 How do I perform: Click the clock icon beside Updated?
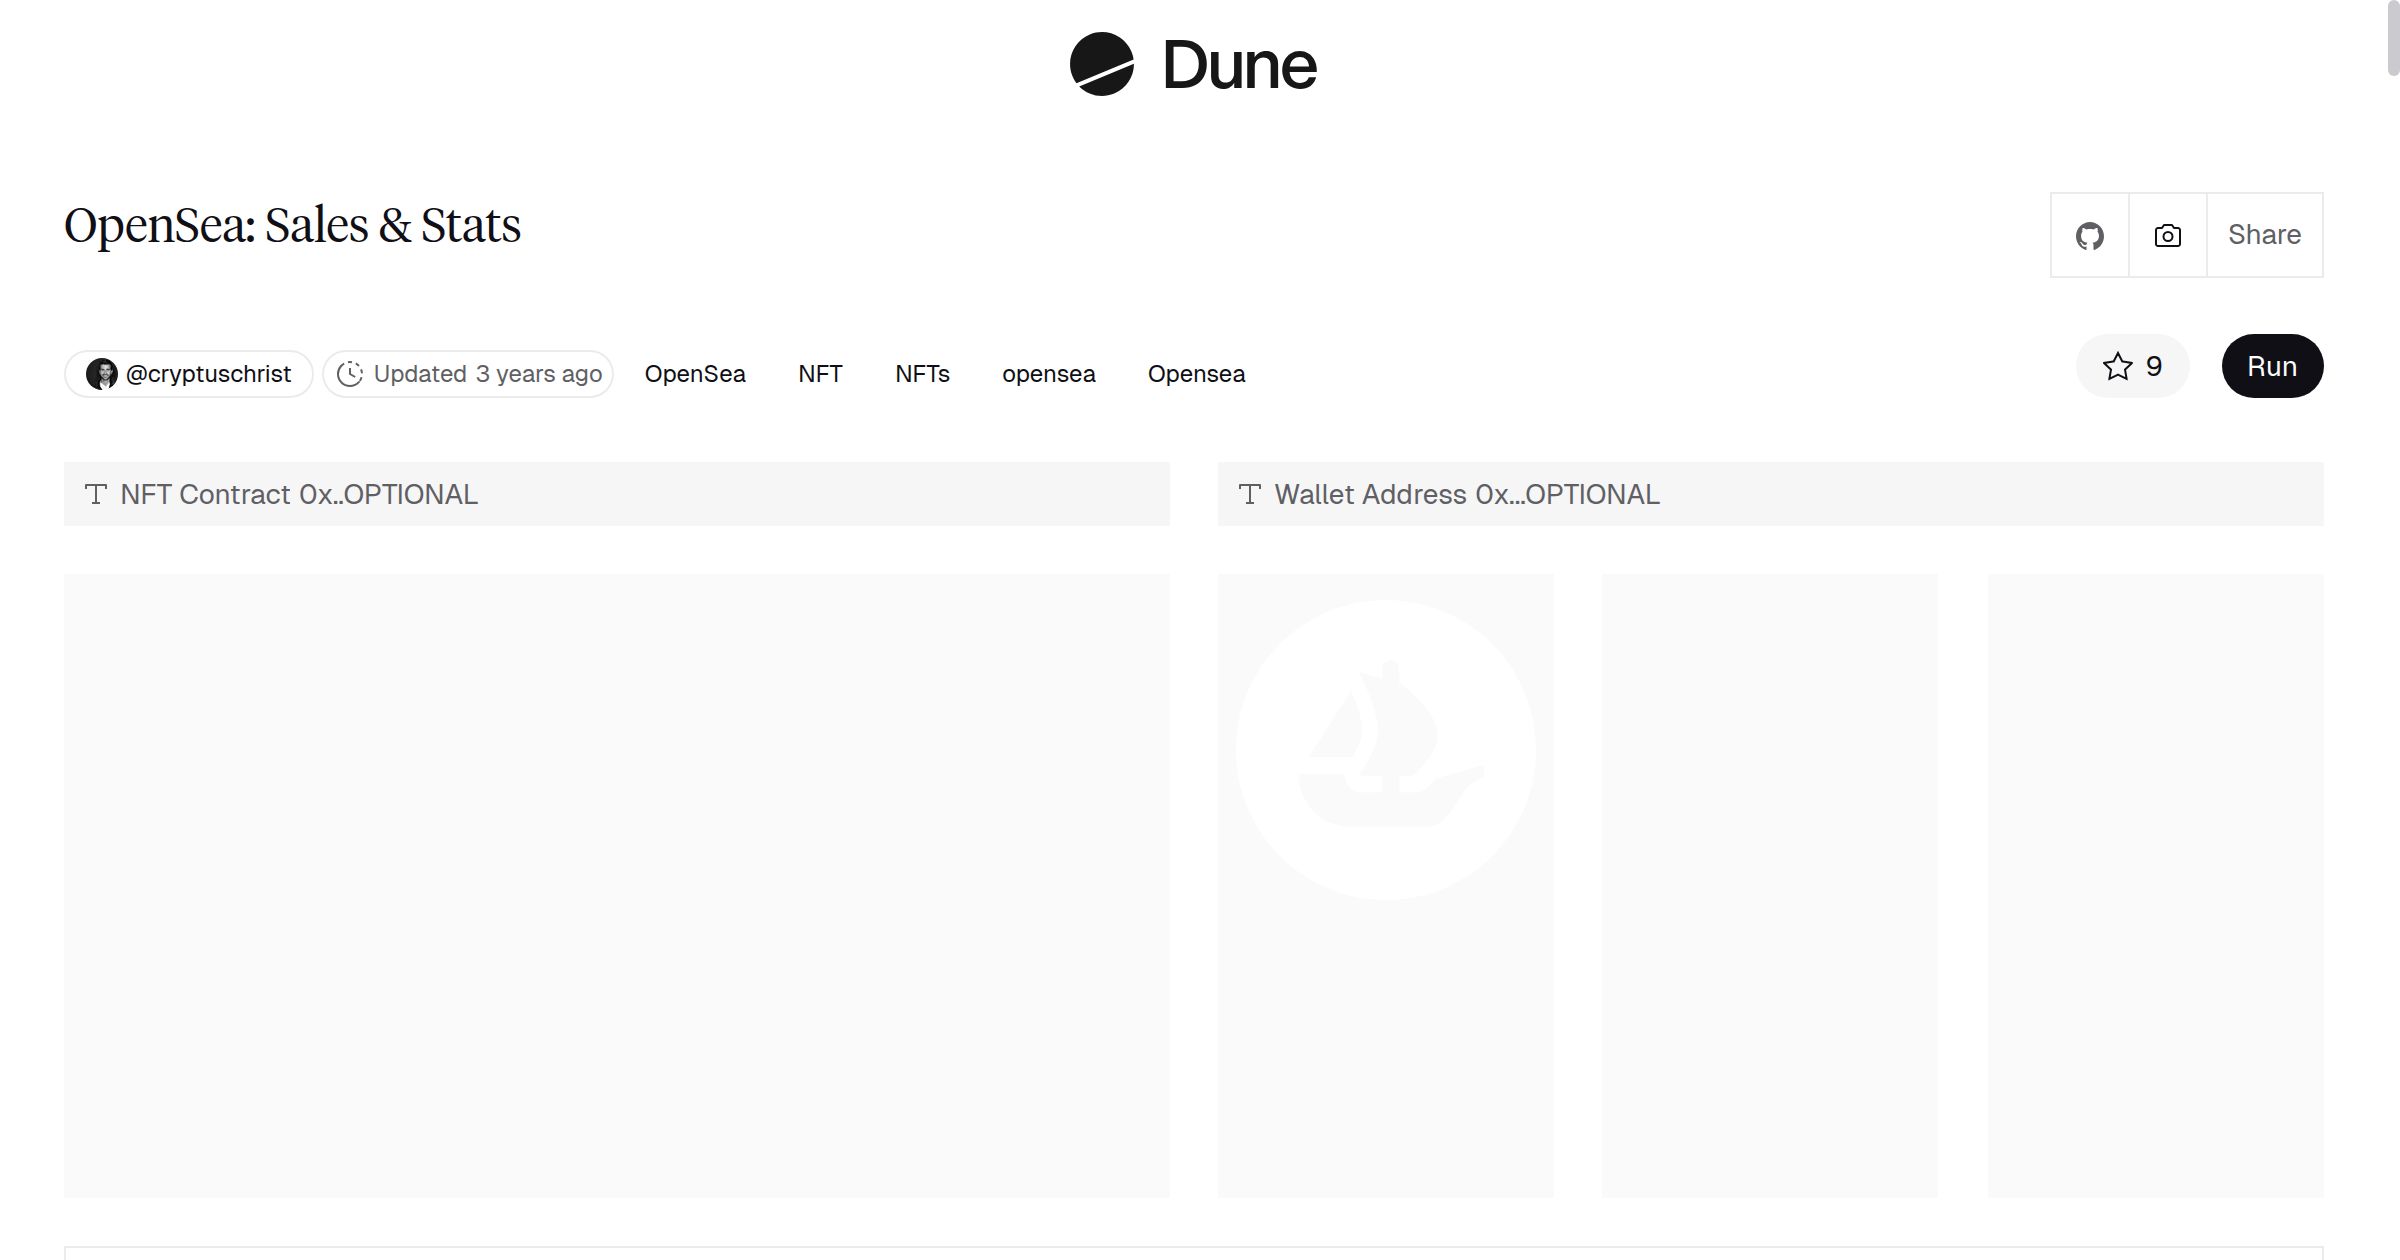pyautogui.click(x=349, y=374)
